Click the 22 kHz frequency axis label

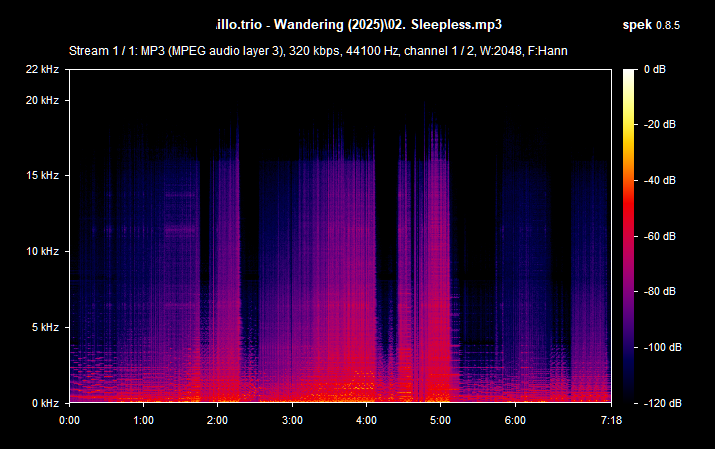point(42,69)
